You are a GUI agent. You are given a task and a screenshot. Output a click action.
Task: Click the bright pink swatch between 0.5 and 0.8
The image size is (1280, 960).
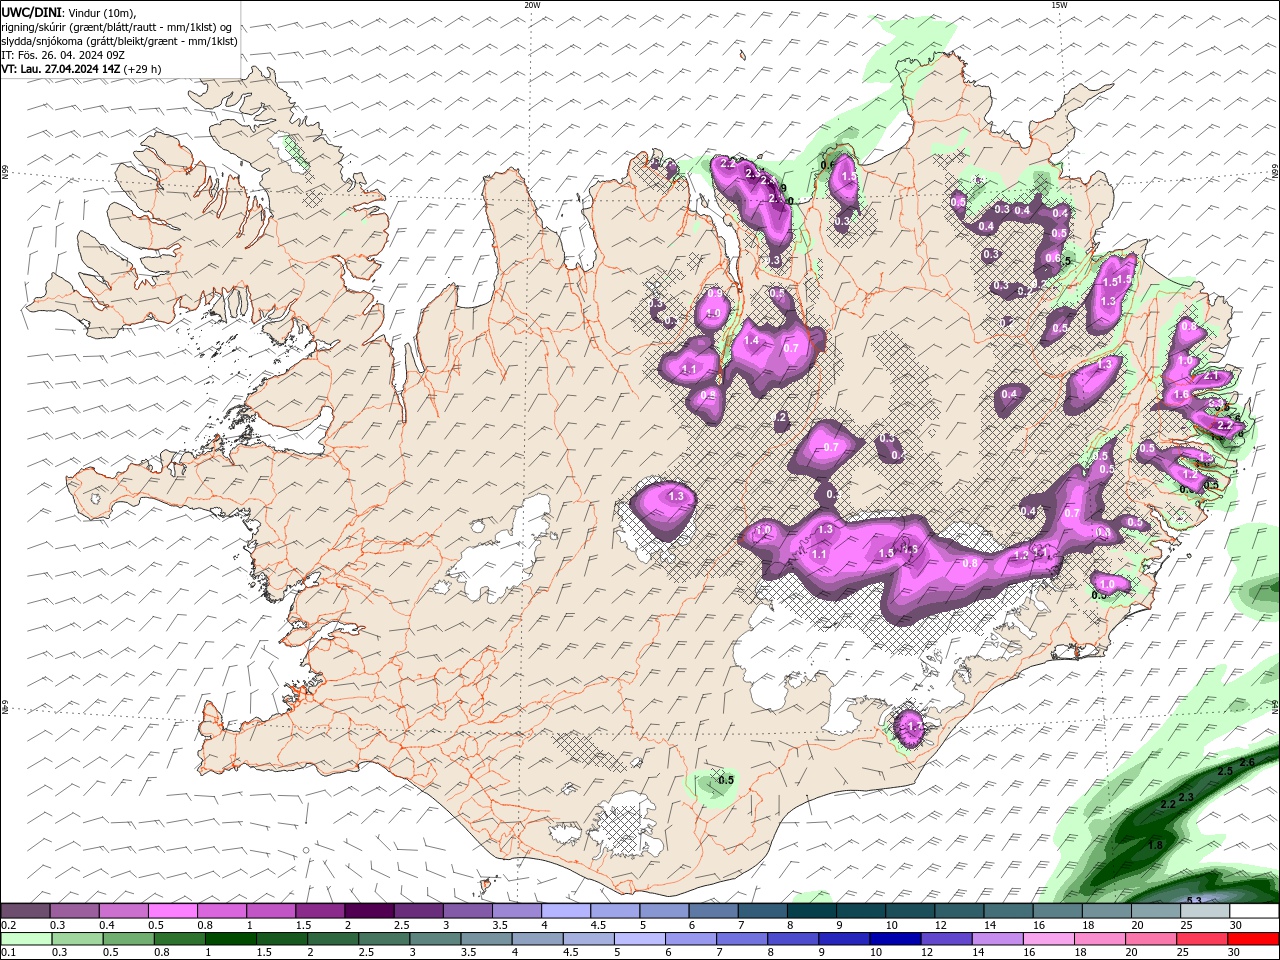(x=172, y=911)
